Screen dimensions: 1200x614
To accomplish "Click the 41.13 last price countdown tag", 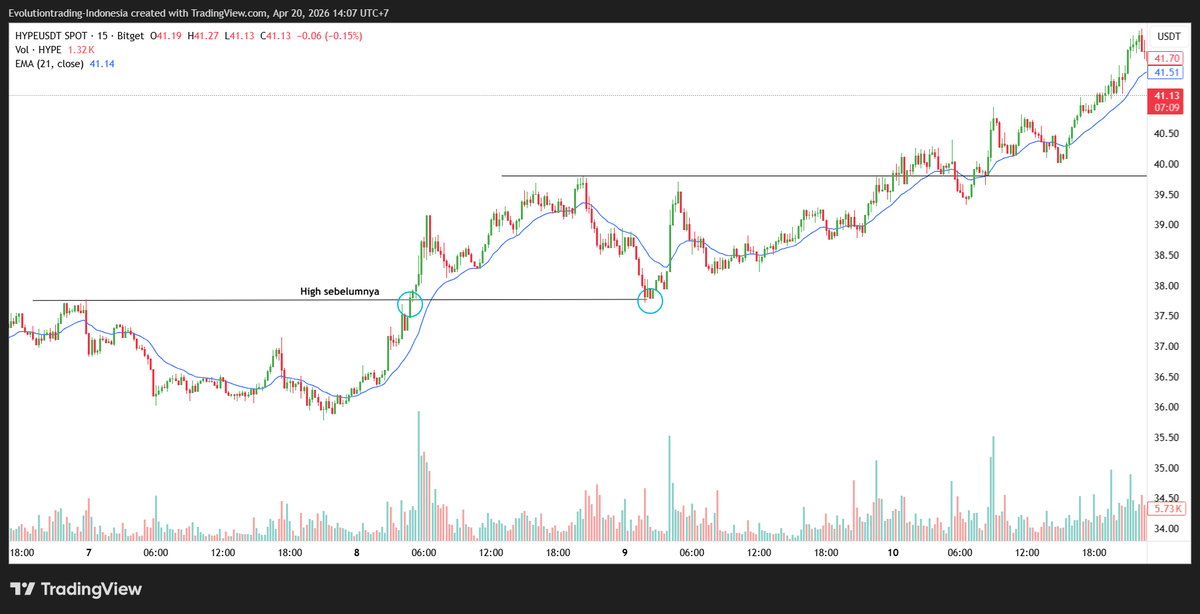I will coord(1166,101).
